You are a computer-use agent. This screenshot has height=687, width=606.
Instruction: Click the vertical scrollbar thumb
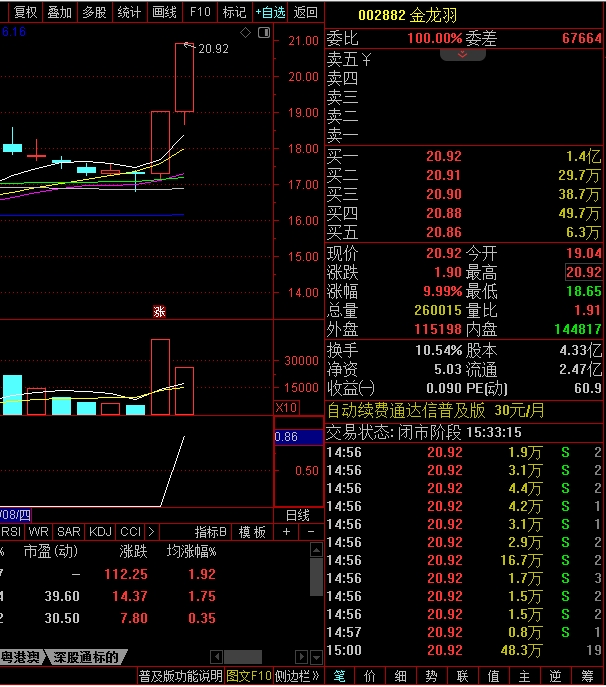[316, 577]
